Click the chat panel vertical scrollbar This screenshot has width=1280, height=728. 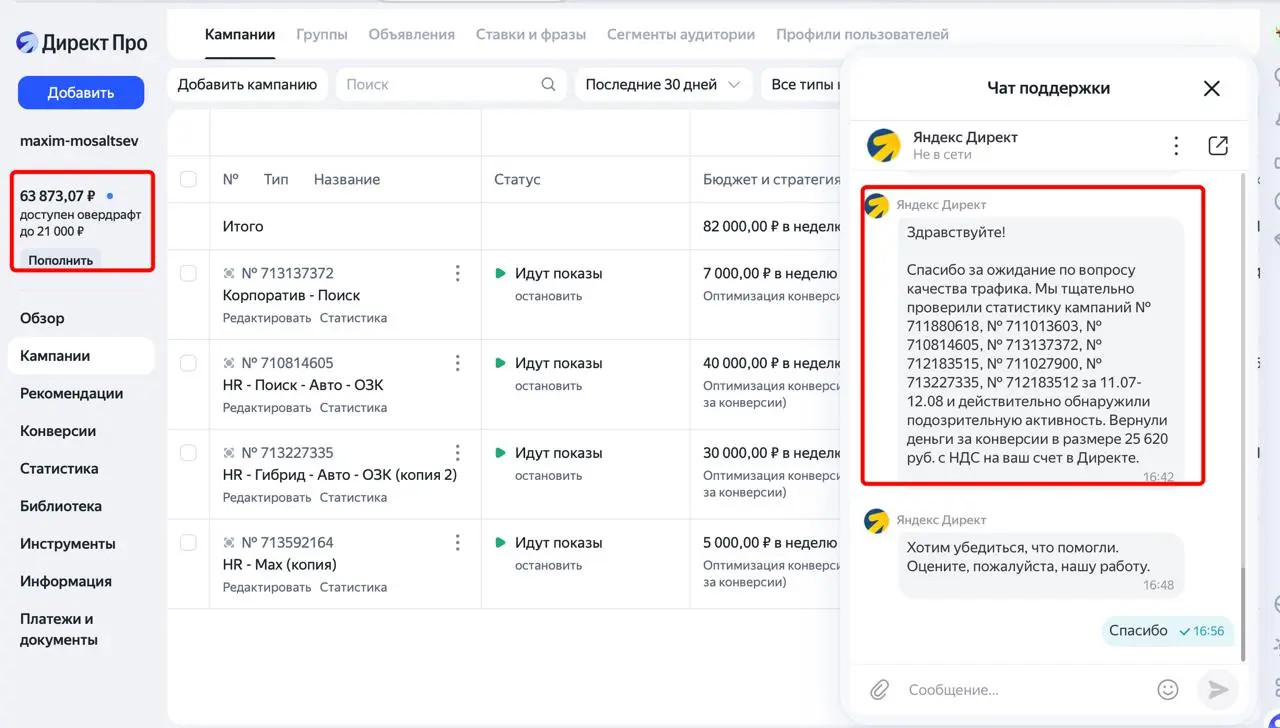pyautogui.click(x=1243, y=616)
